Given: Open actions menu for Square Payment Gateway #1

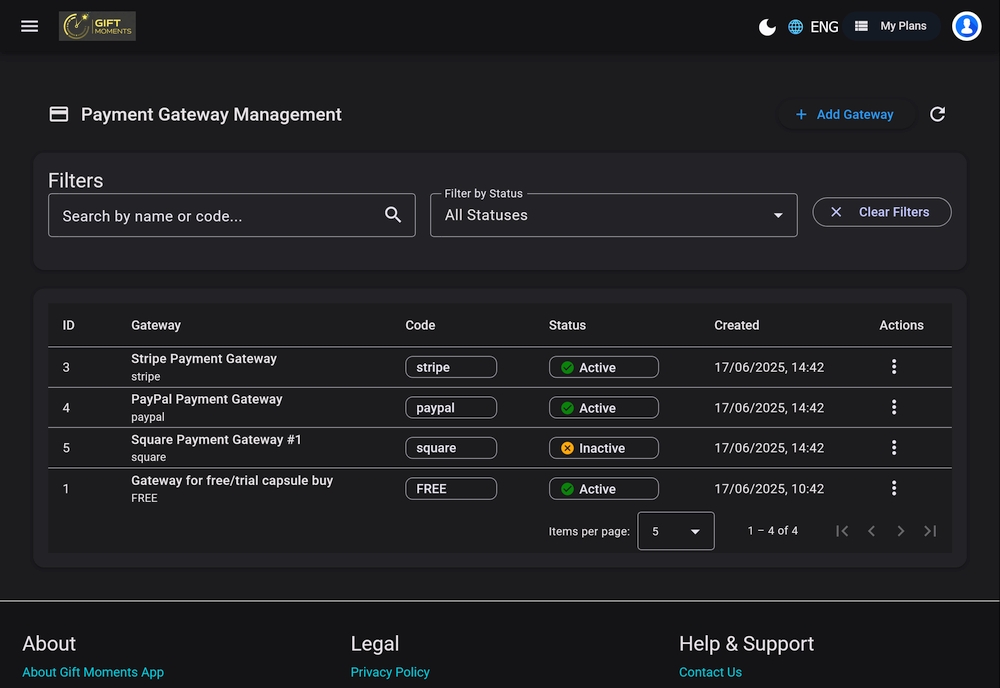Looking at the screenshot, I should point(894,448).
